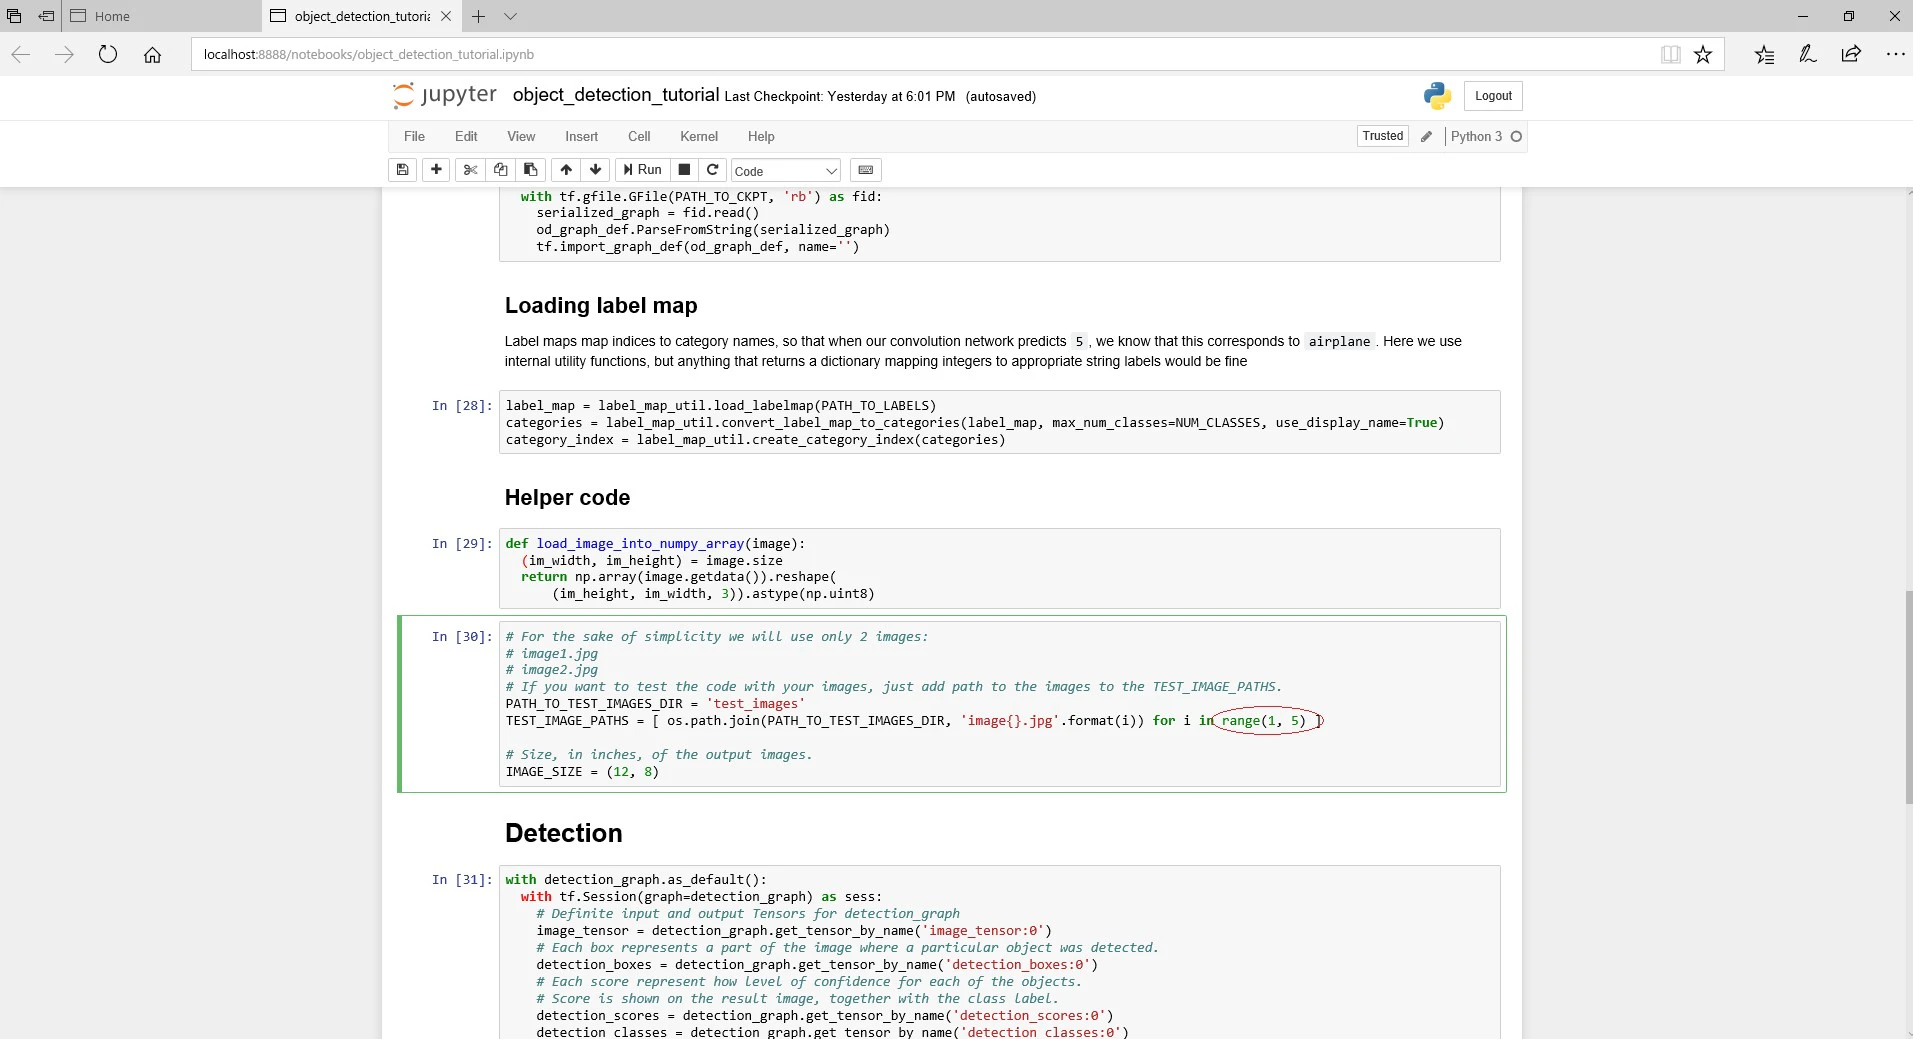Close the object_detection_tutorial browser tab
Screen dimensions: 1913x1039
pos(446,16)
